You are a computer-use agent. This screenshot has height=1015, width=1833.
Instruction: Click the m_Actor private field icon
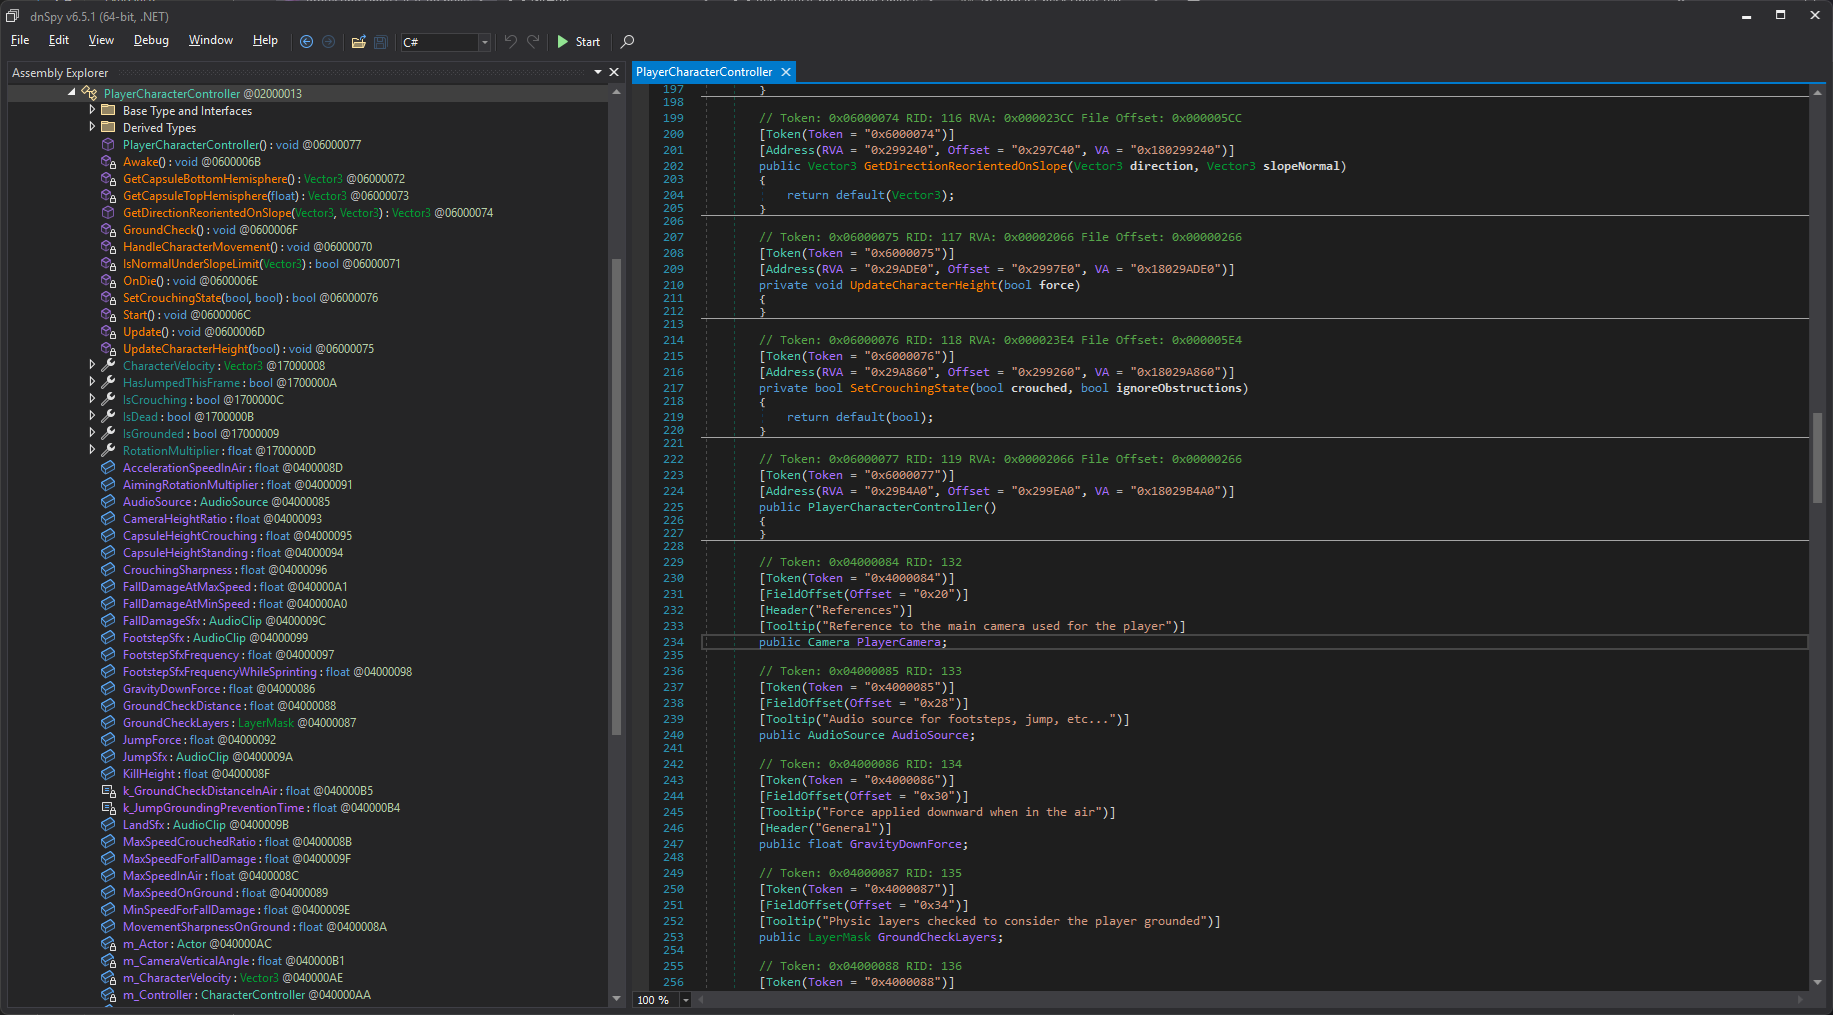click(108, 944)
